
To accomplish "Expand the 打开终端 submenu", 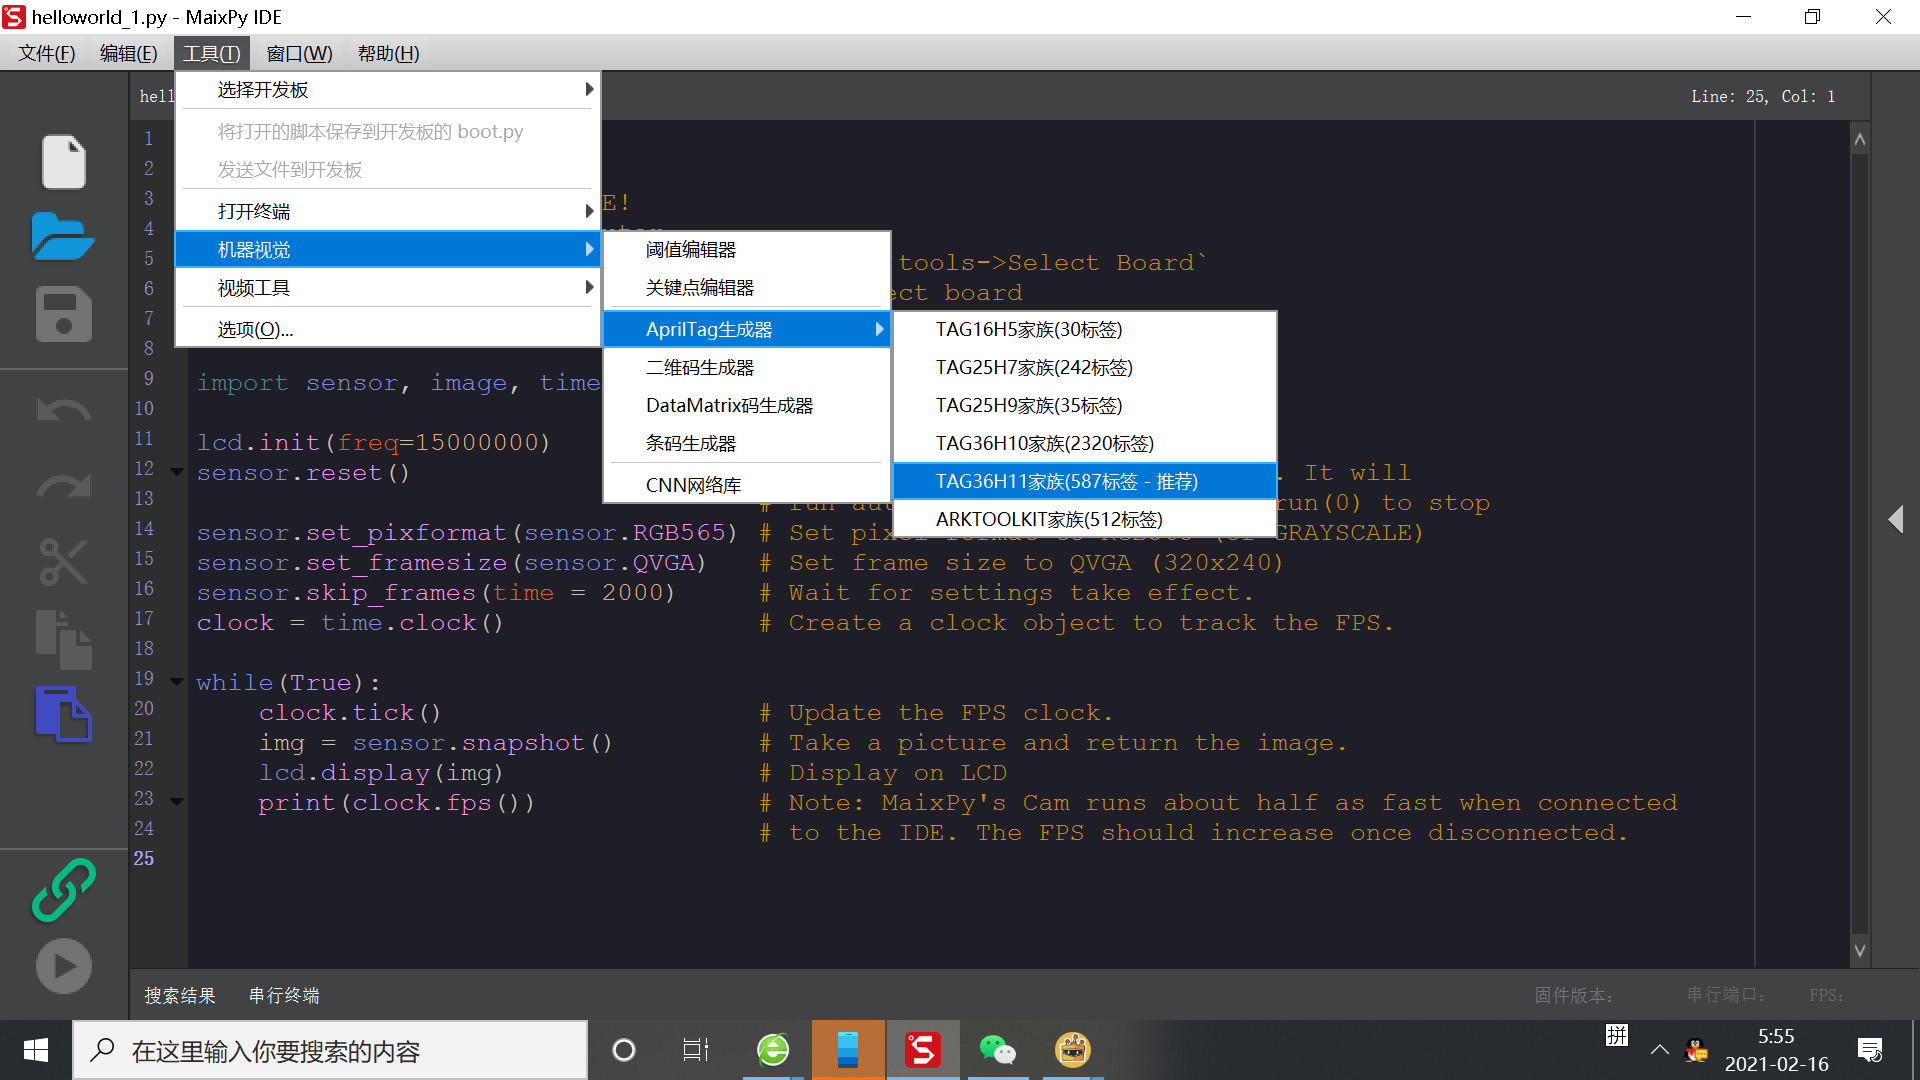I will click(388, 211).
